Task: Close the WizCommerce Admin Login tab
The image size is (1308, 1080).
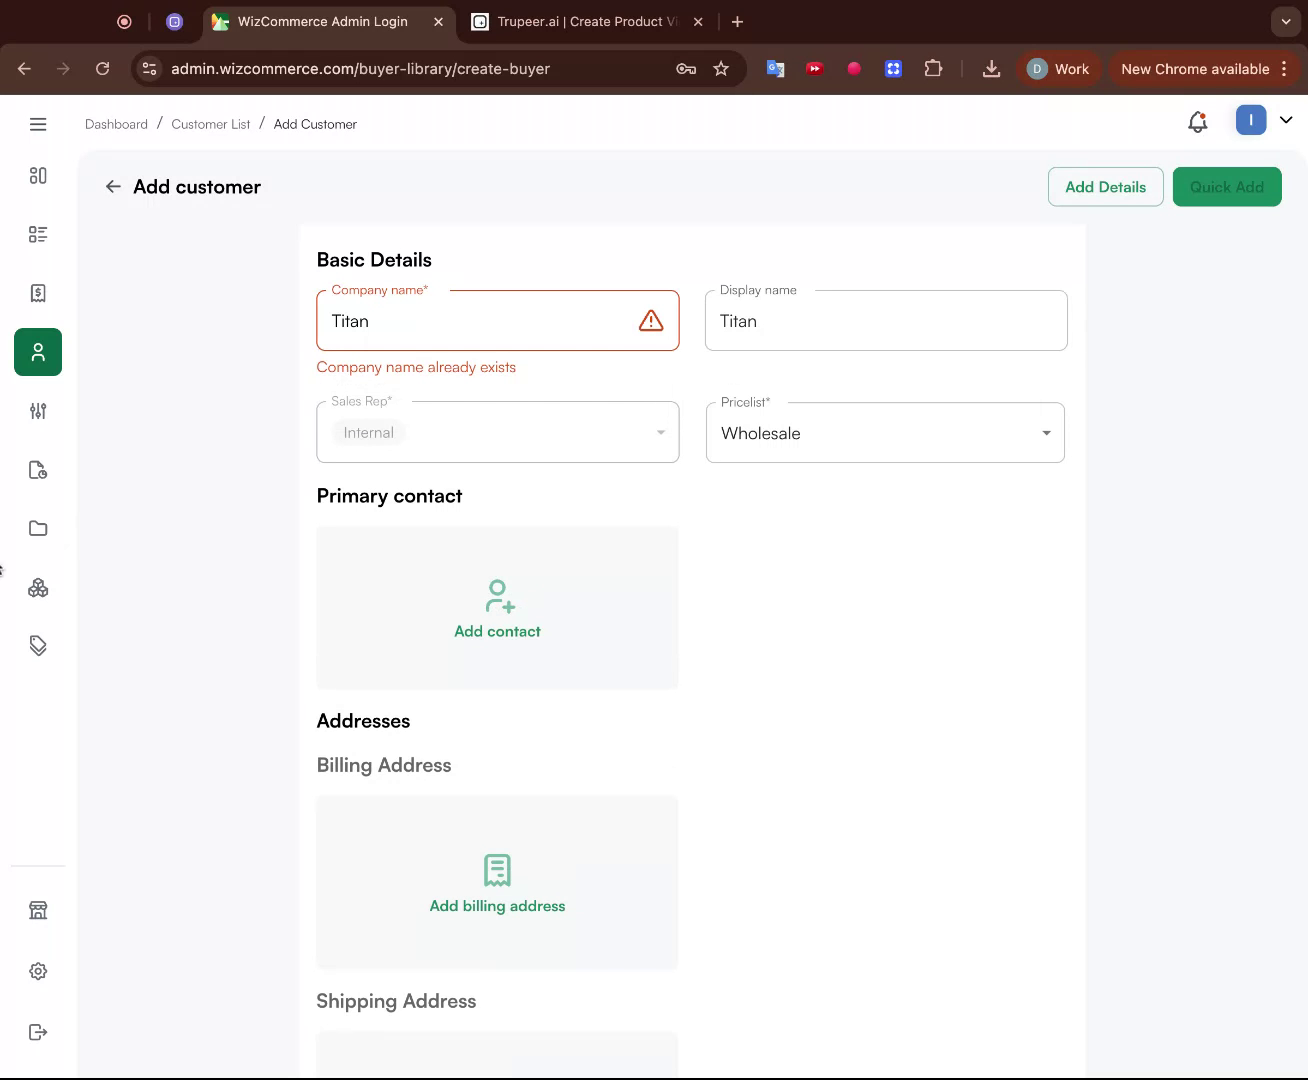Action: pyautogui.click(x=439, y=21)
